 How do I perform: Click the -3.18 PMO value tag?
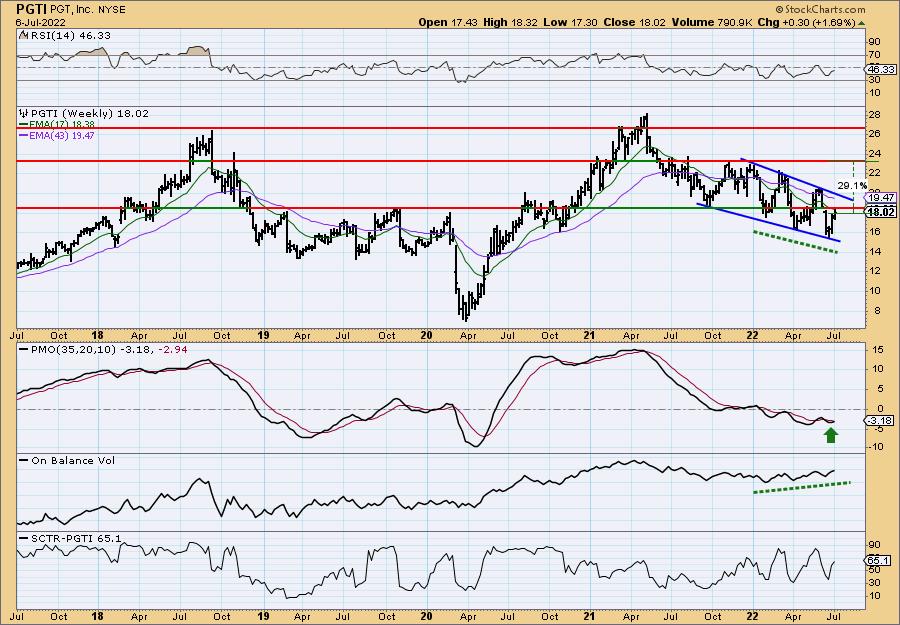(880, 421)
